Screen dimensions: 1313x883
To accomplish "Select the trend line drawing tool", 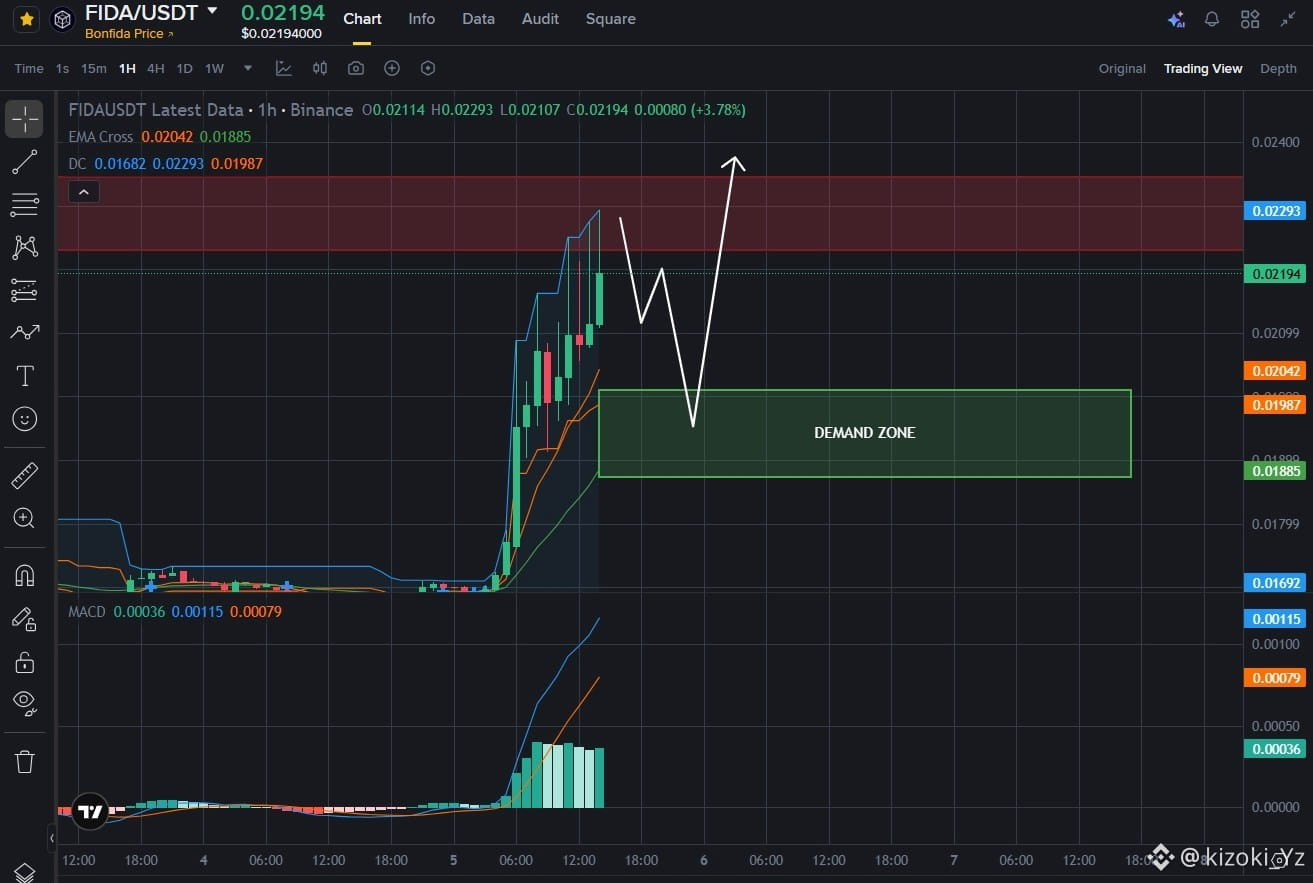I will [25, 162].
